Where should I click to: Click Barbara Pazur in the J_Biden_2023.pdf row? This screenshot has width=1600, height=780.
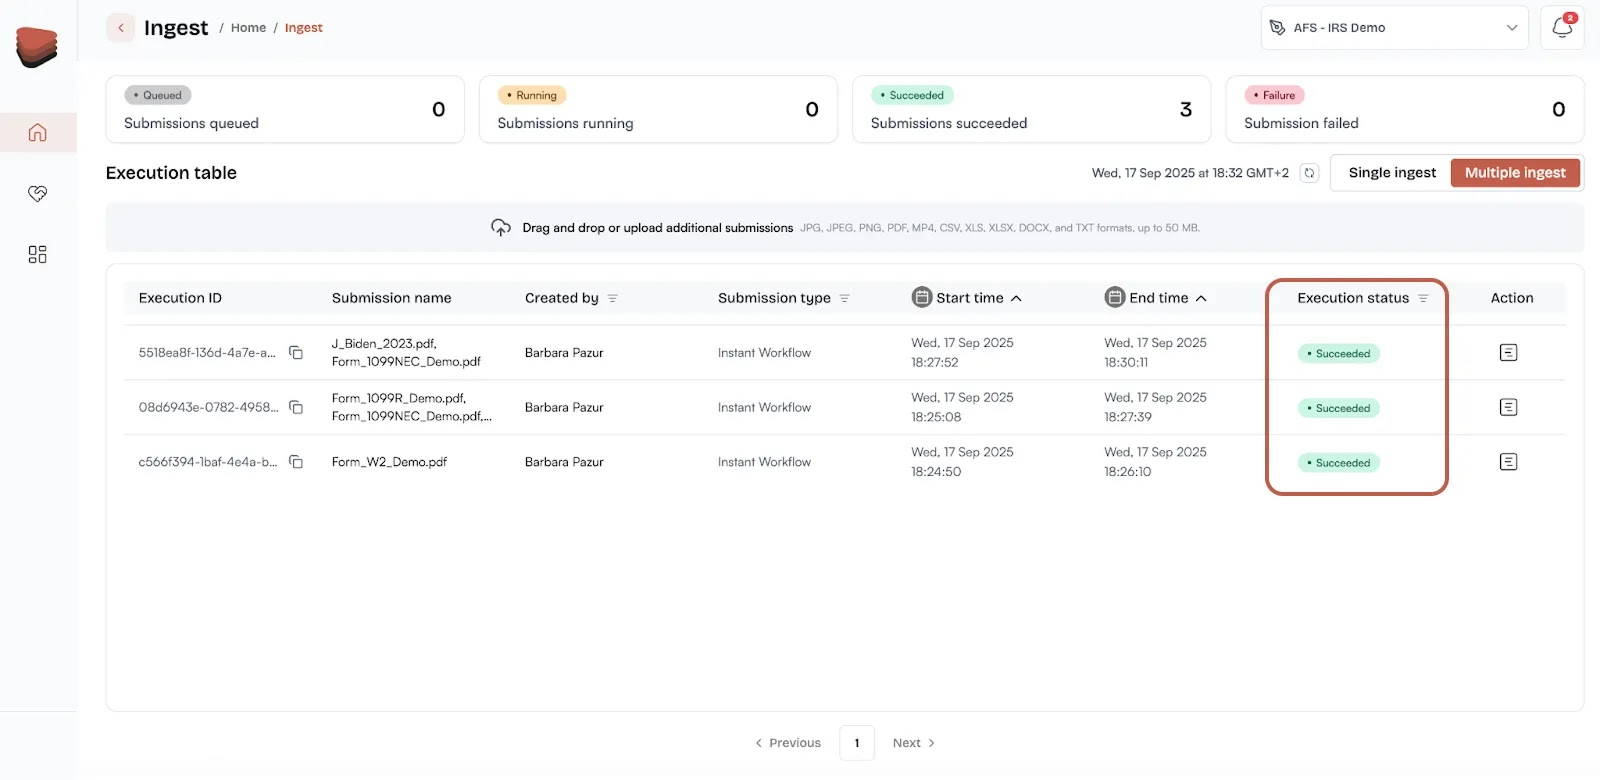[x=564, y=352]
